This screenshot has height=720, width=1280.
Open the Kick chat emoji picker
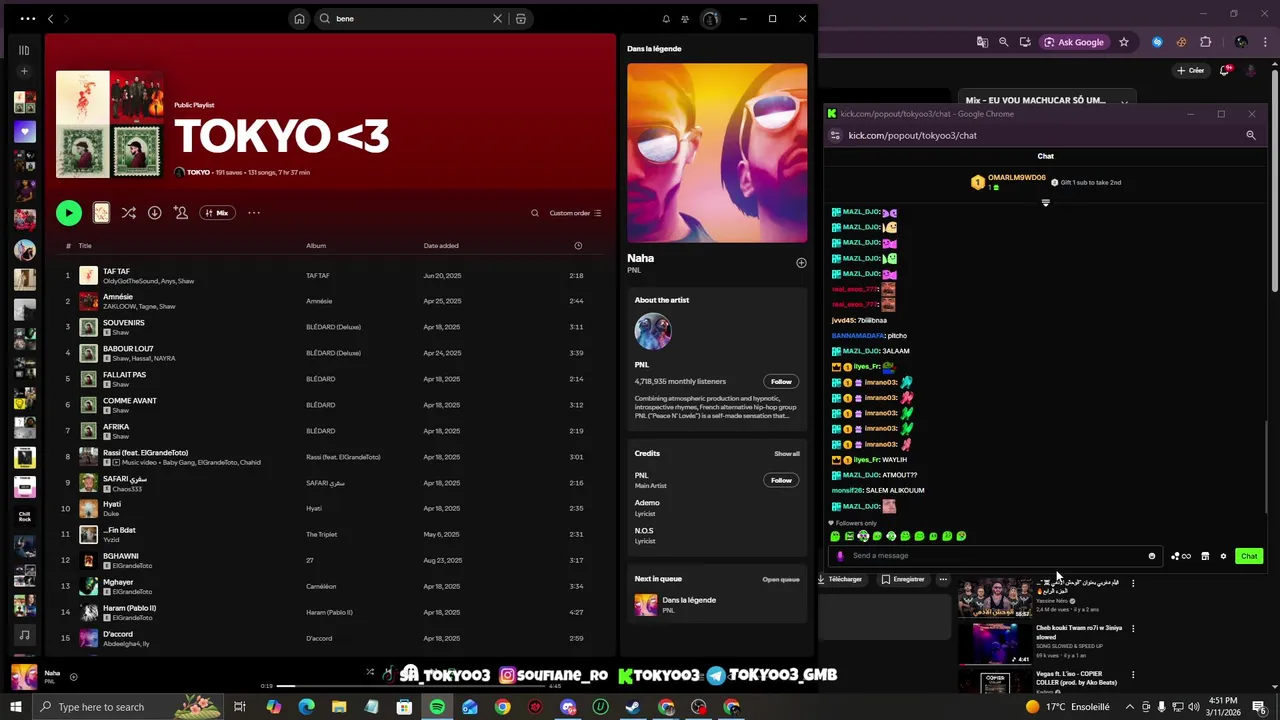pyautogui.click(x=1152, y=556)
